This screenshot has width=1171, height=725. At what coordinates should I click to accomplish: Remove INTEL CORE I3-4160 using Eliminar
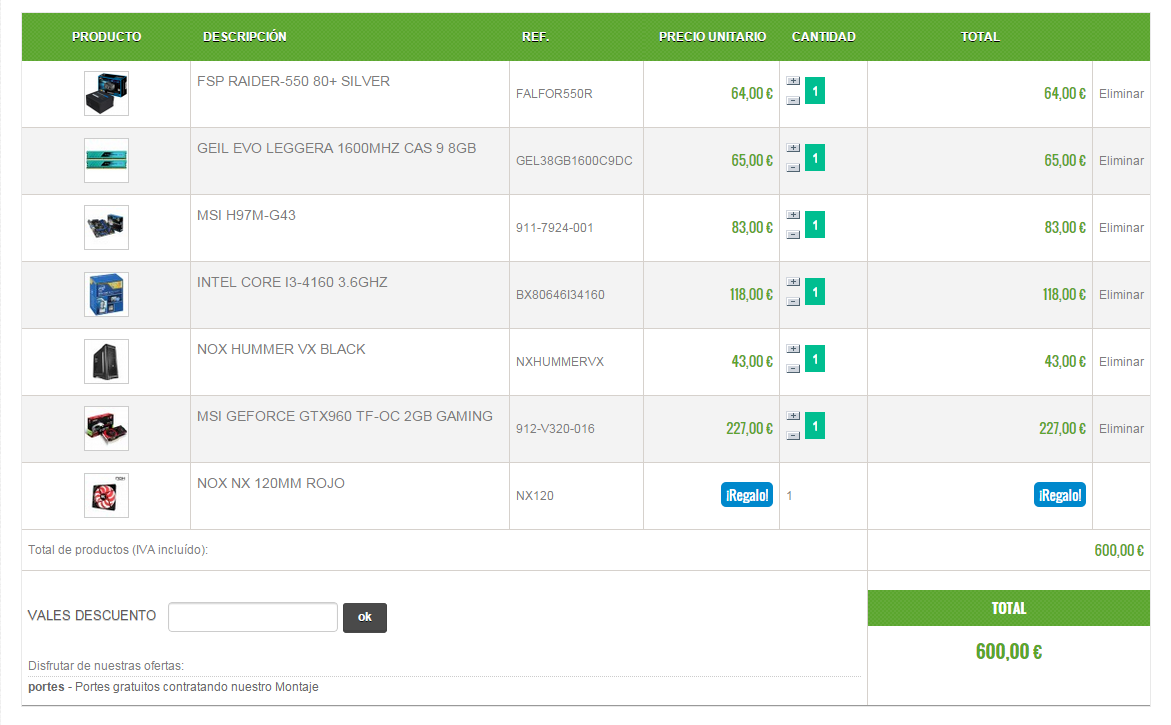click(x=1121, y=295)
